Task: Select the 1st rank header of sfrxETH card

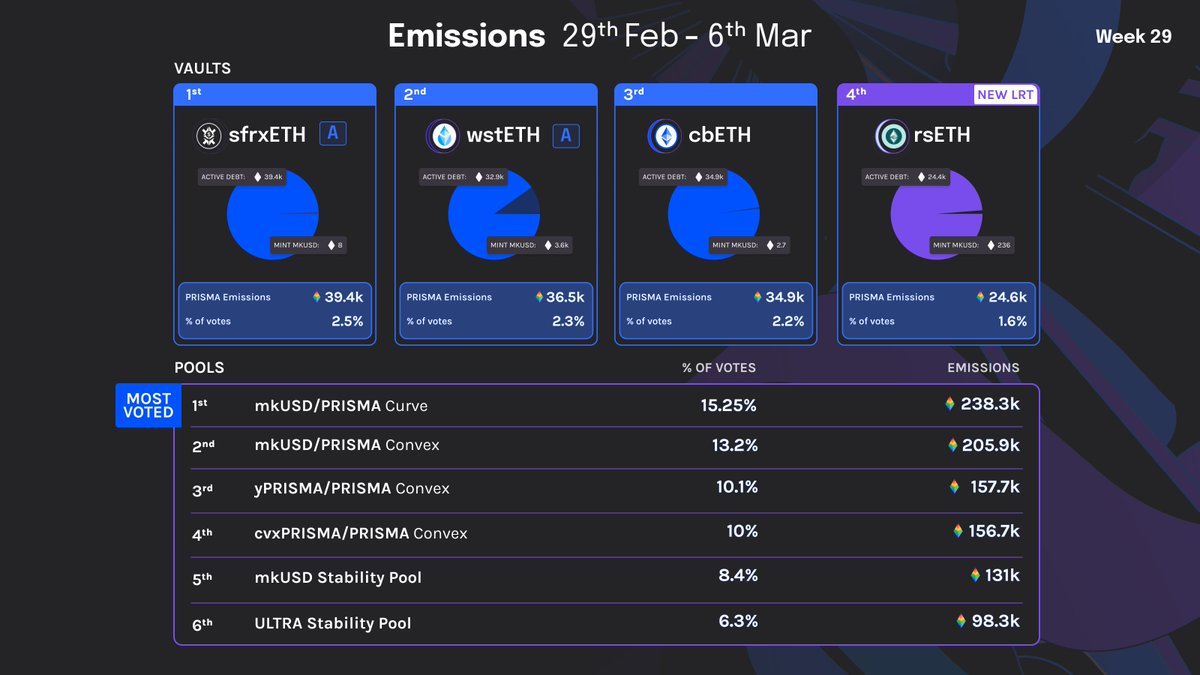Action: pos(275,94)
